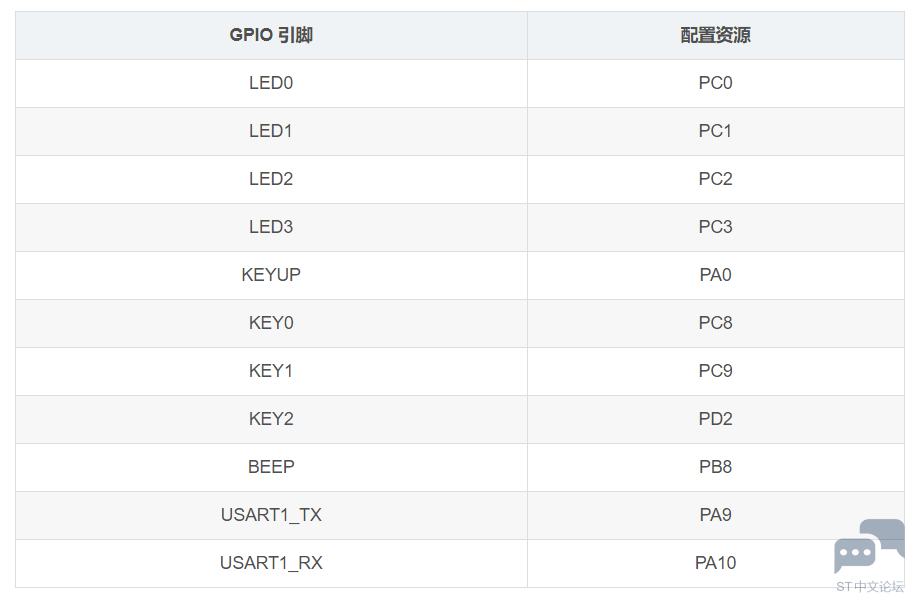913x602 pixels.
Task: Click the GPIO 引脚 column header
Action: pos(271,36)
